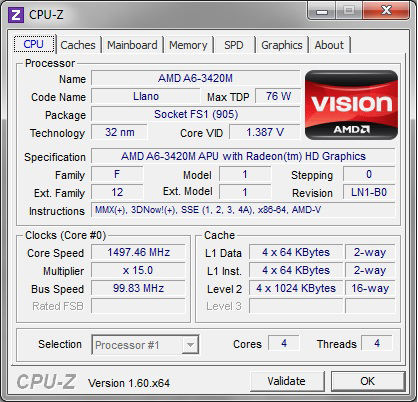Click the Level 2 16-way value

(370, 288)
